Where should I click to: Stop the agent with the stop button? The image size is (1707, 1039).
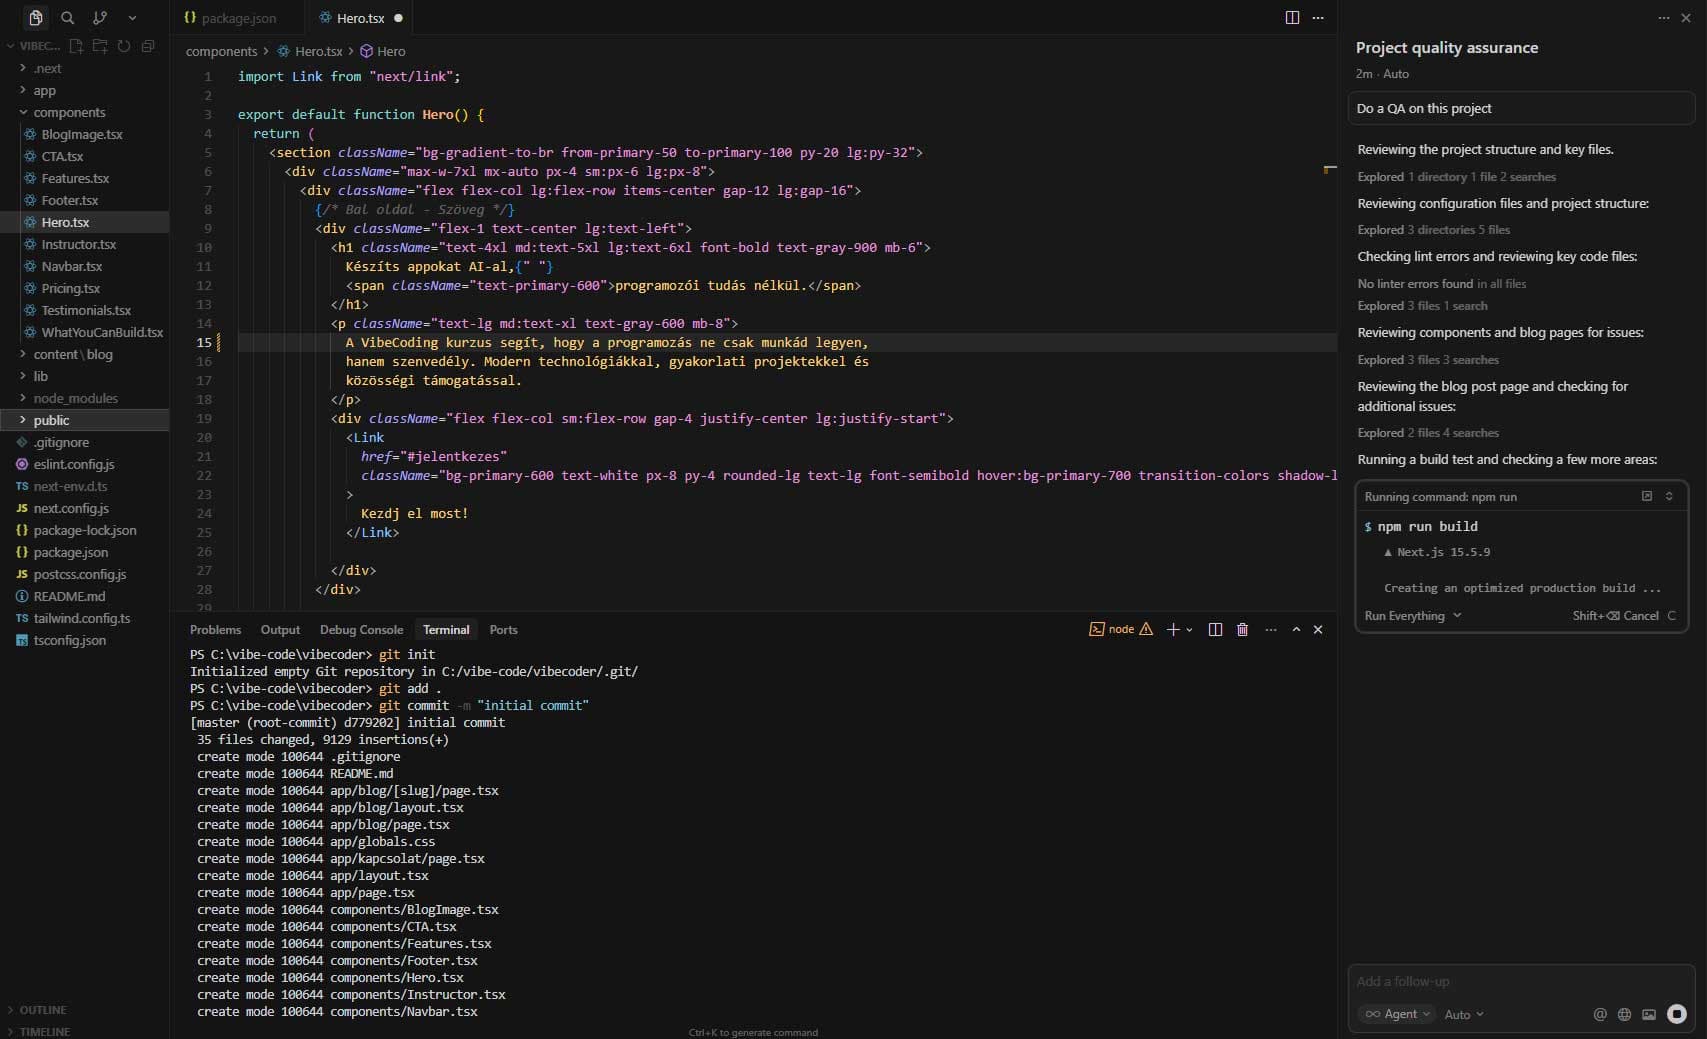click(1677, 1014)
